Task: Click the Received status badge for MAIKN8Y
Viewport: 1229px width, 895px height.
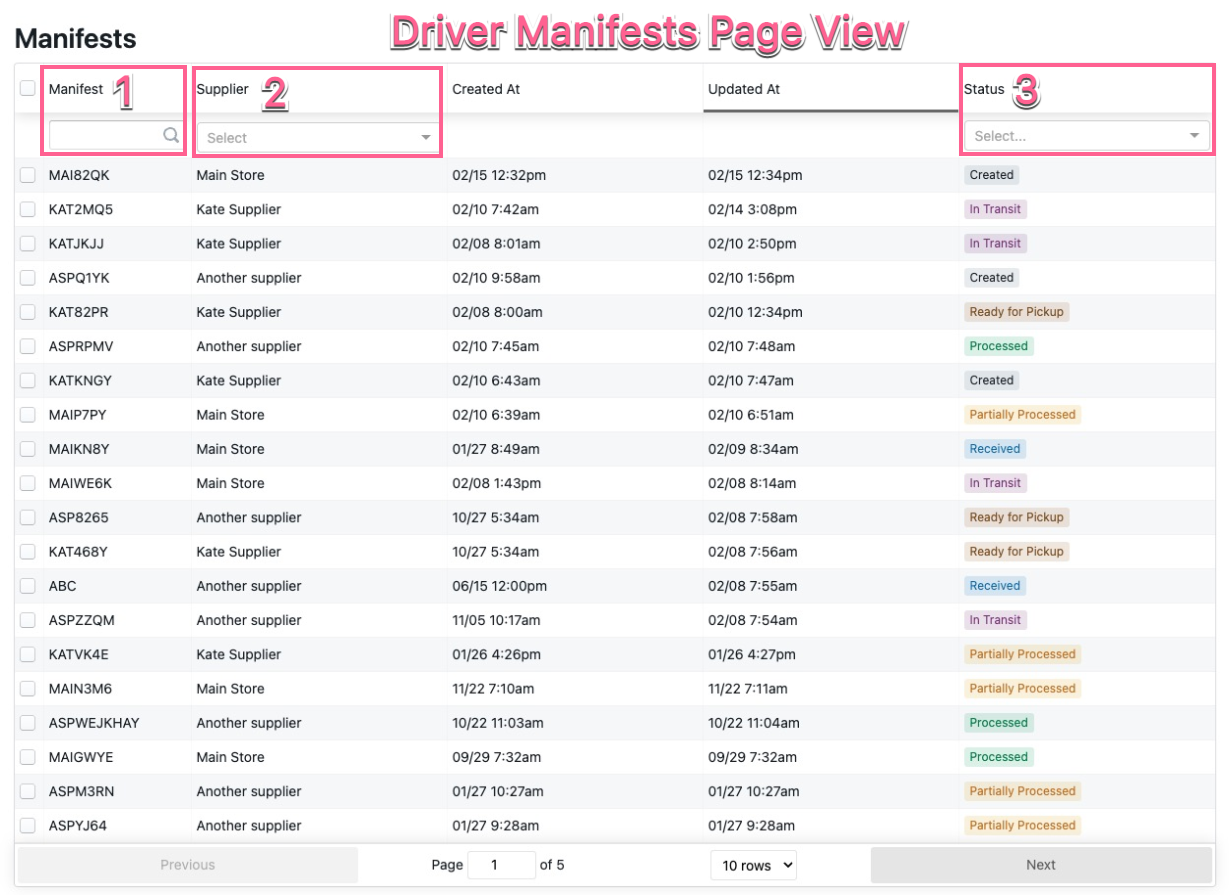Action: tap(994, 449)
